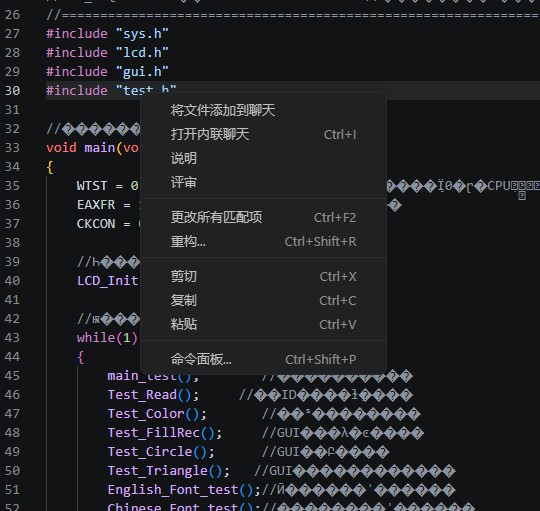The height and width of the screenshot is (511, 540).
Task: Click line number 30 in the gutter
Action: tap(12, 91)
